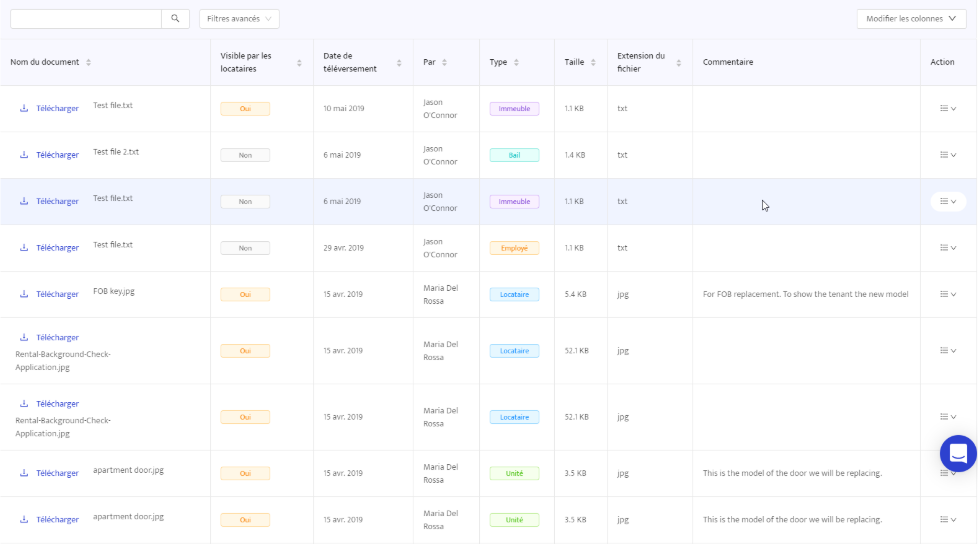
Task: Click the Oui badge in the FOB key.jpg row
Action: click(245, 294)
